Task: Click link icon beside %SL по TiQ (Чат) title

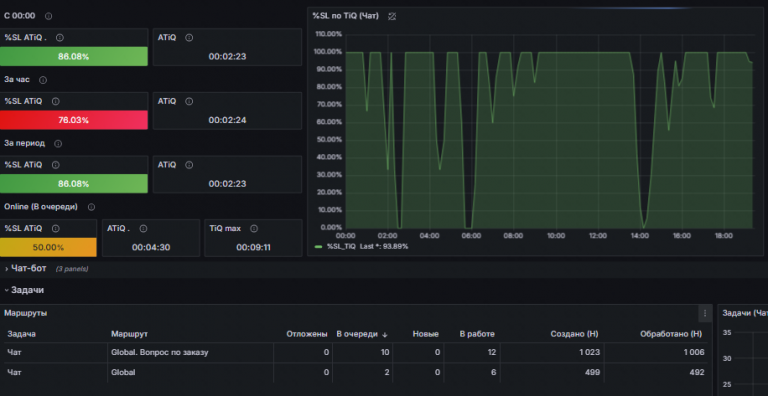Action: pyautogui.click(x=392, y=16)
